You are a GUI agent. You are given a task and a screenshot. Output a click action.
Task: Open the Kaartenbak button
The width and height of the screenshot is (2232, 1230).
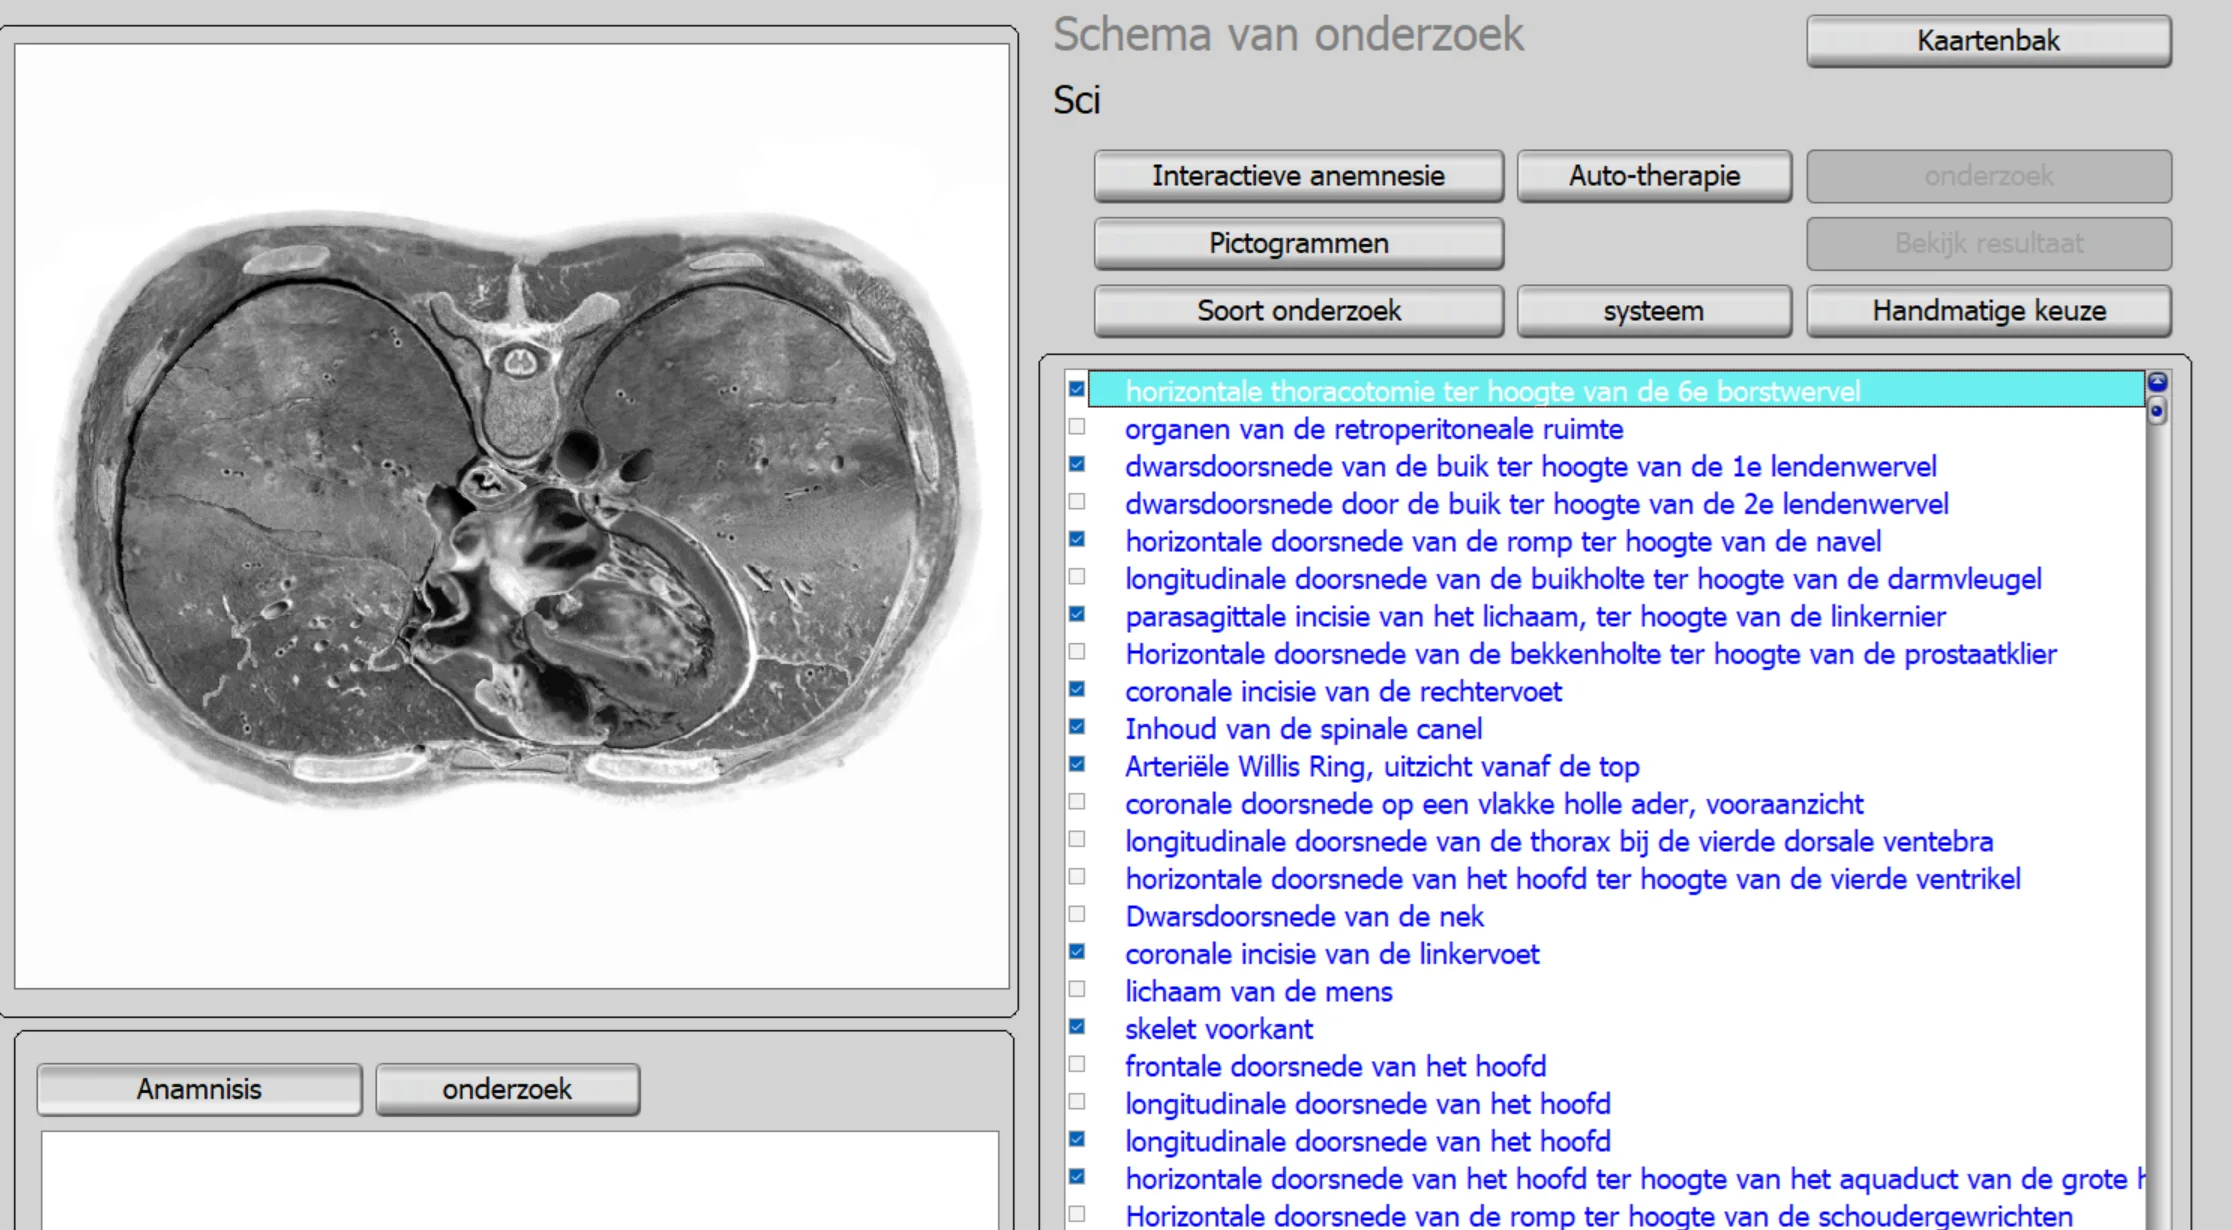[1988, 41]
